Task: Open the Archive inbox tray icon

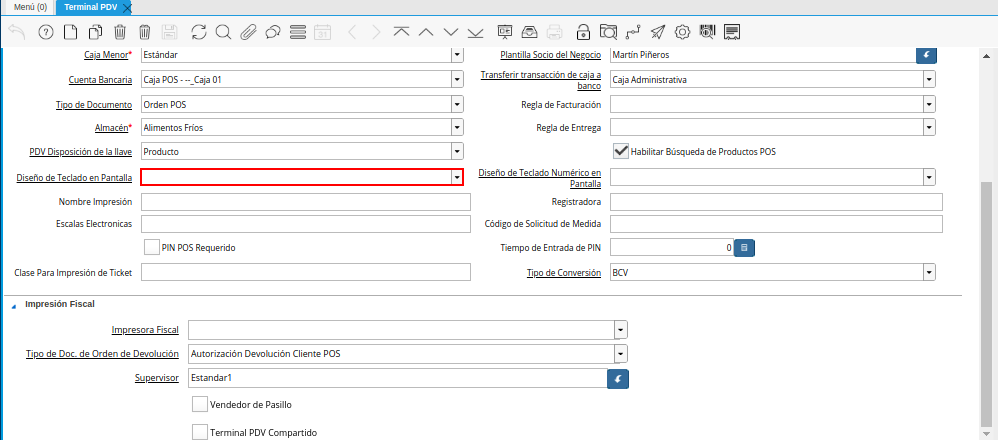Action: [530, 32]
